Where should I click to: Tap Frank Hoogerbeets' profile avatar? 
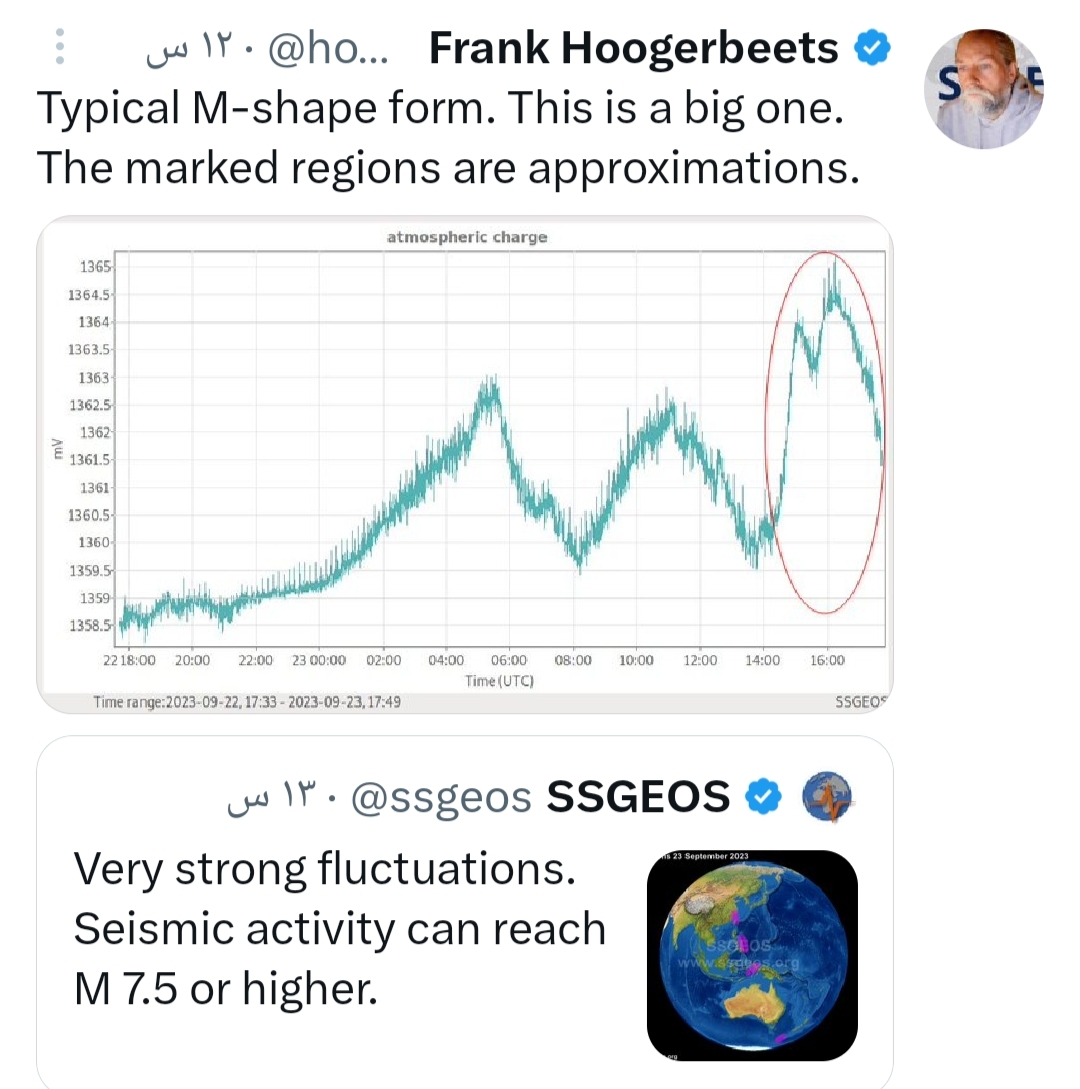point(983,88)
